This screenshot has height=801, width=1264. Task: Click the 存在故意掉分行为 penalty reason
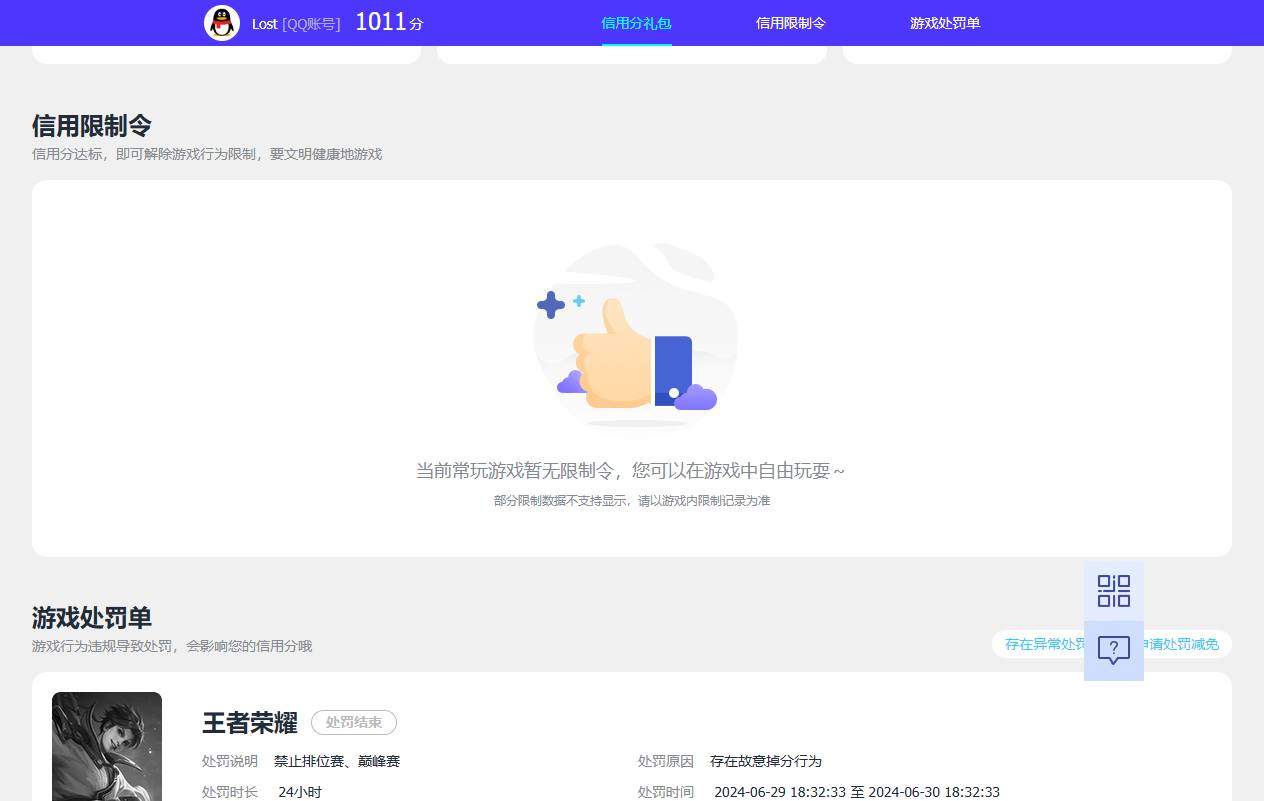[x=766, y=761]
